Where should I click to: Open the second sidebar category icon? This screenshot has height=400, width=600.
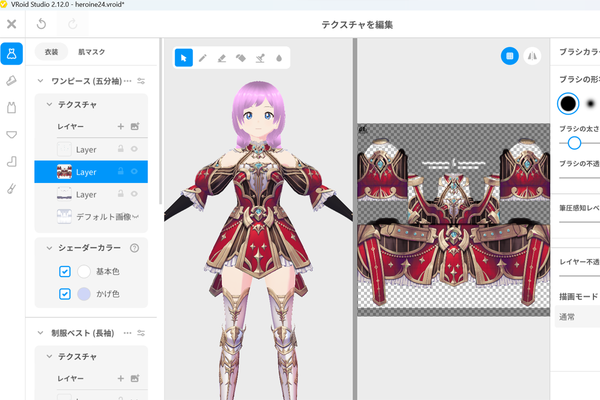(11, 80)
